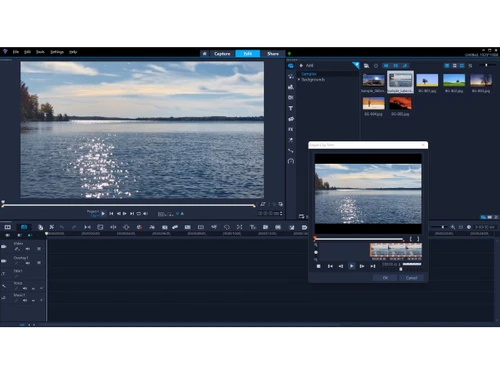Switch to the Edit tab
This screenshot has width=500, height=375.
(248, 54)
